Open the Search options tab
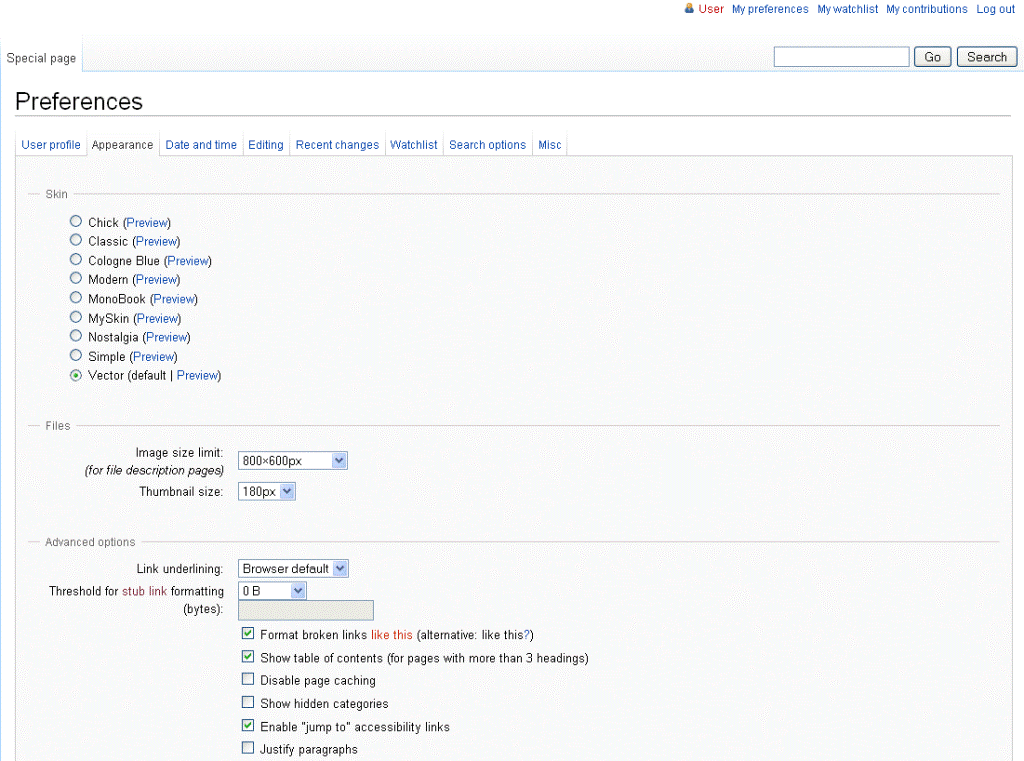This screenshot has width=1024, height=761. pyautogui.click(x=487, y=144)
